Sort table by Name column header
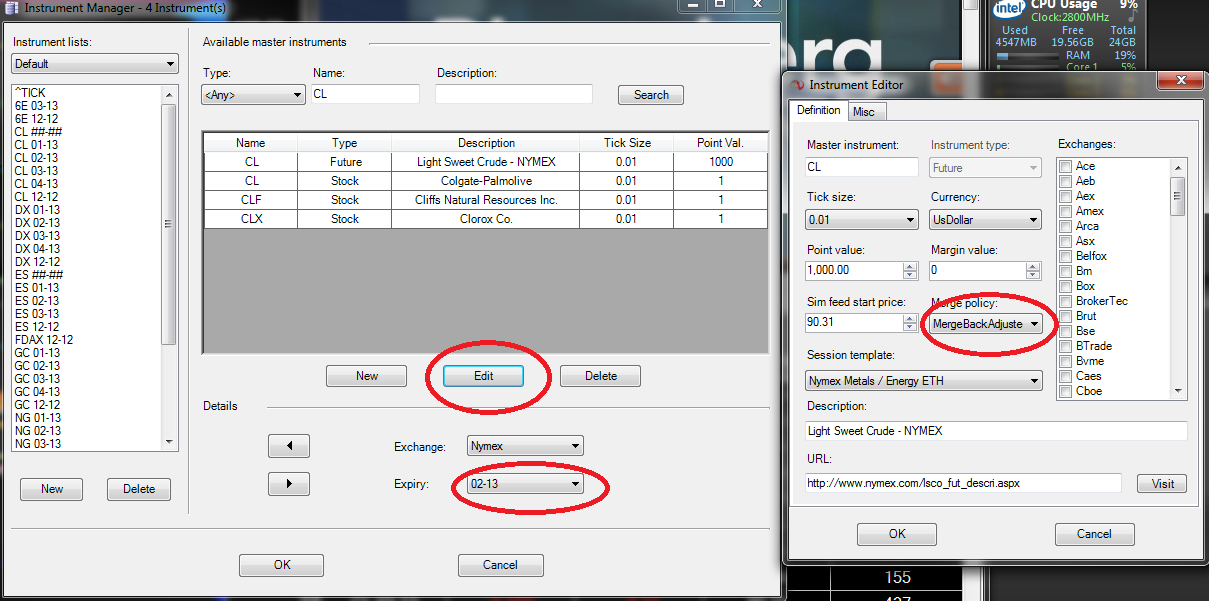Image resolution: width=1209 pixels, height=601 pixels. pyautogui.click(x=251, y=143)
